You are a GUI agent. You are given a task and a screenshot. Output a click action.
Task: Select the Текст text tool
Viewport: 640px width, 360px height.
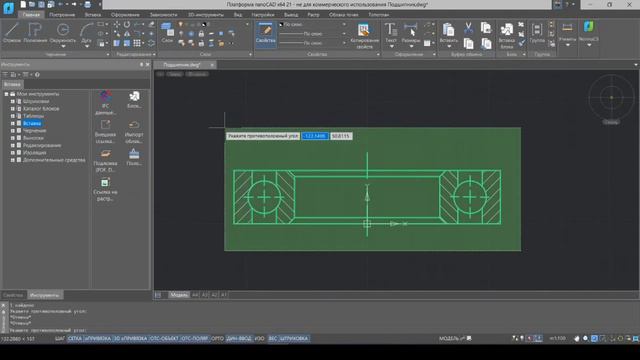tap(391, 33)
